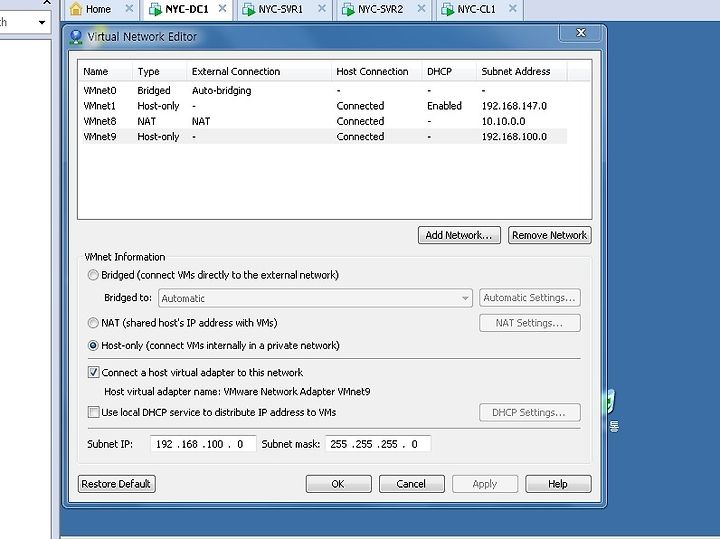Screen dimensions: 720x539
Task: Click Automatic Settings button
Action: 529,298
